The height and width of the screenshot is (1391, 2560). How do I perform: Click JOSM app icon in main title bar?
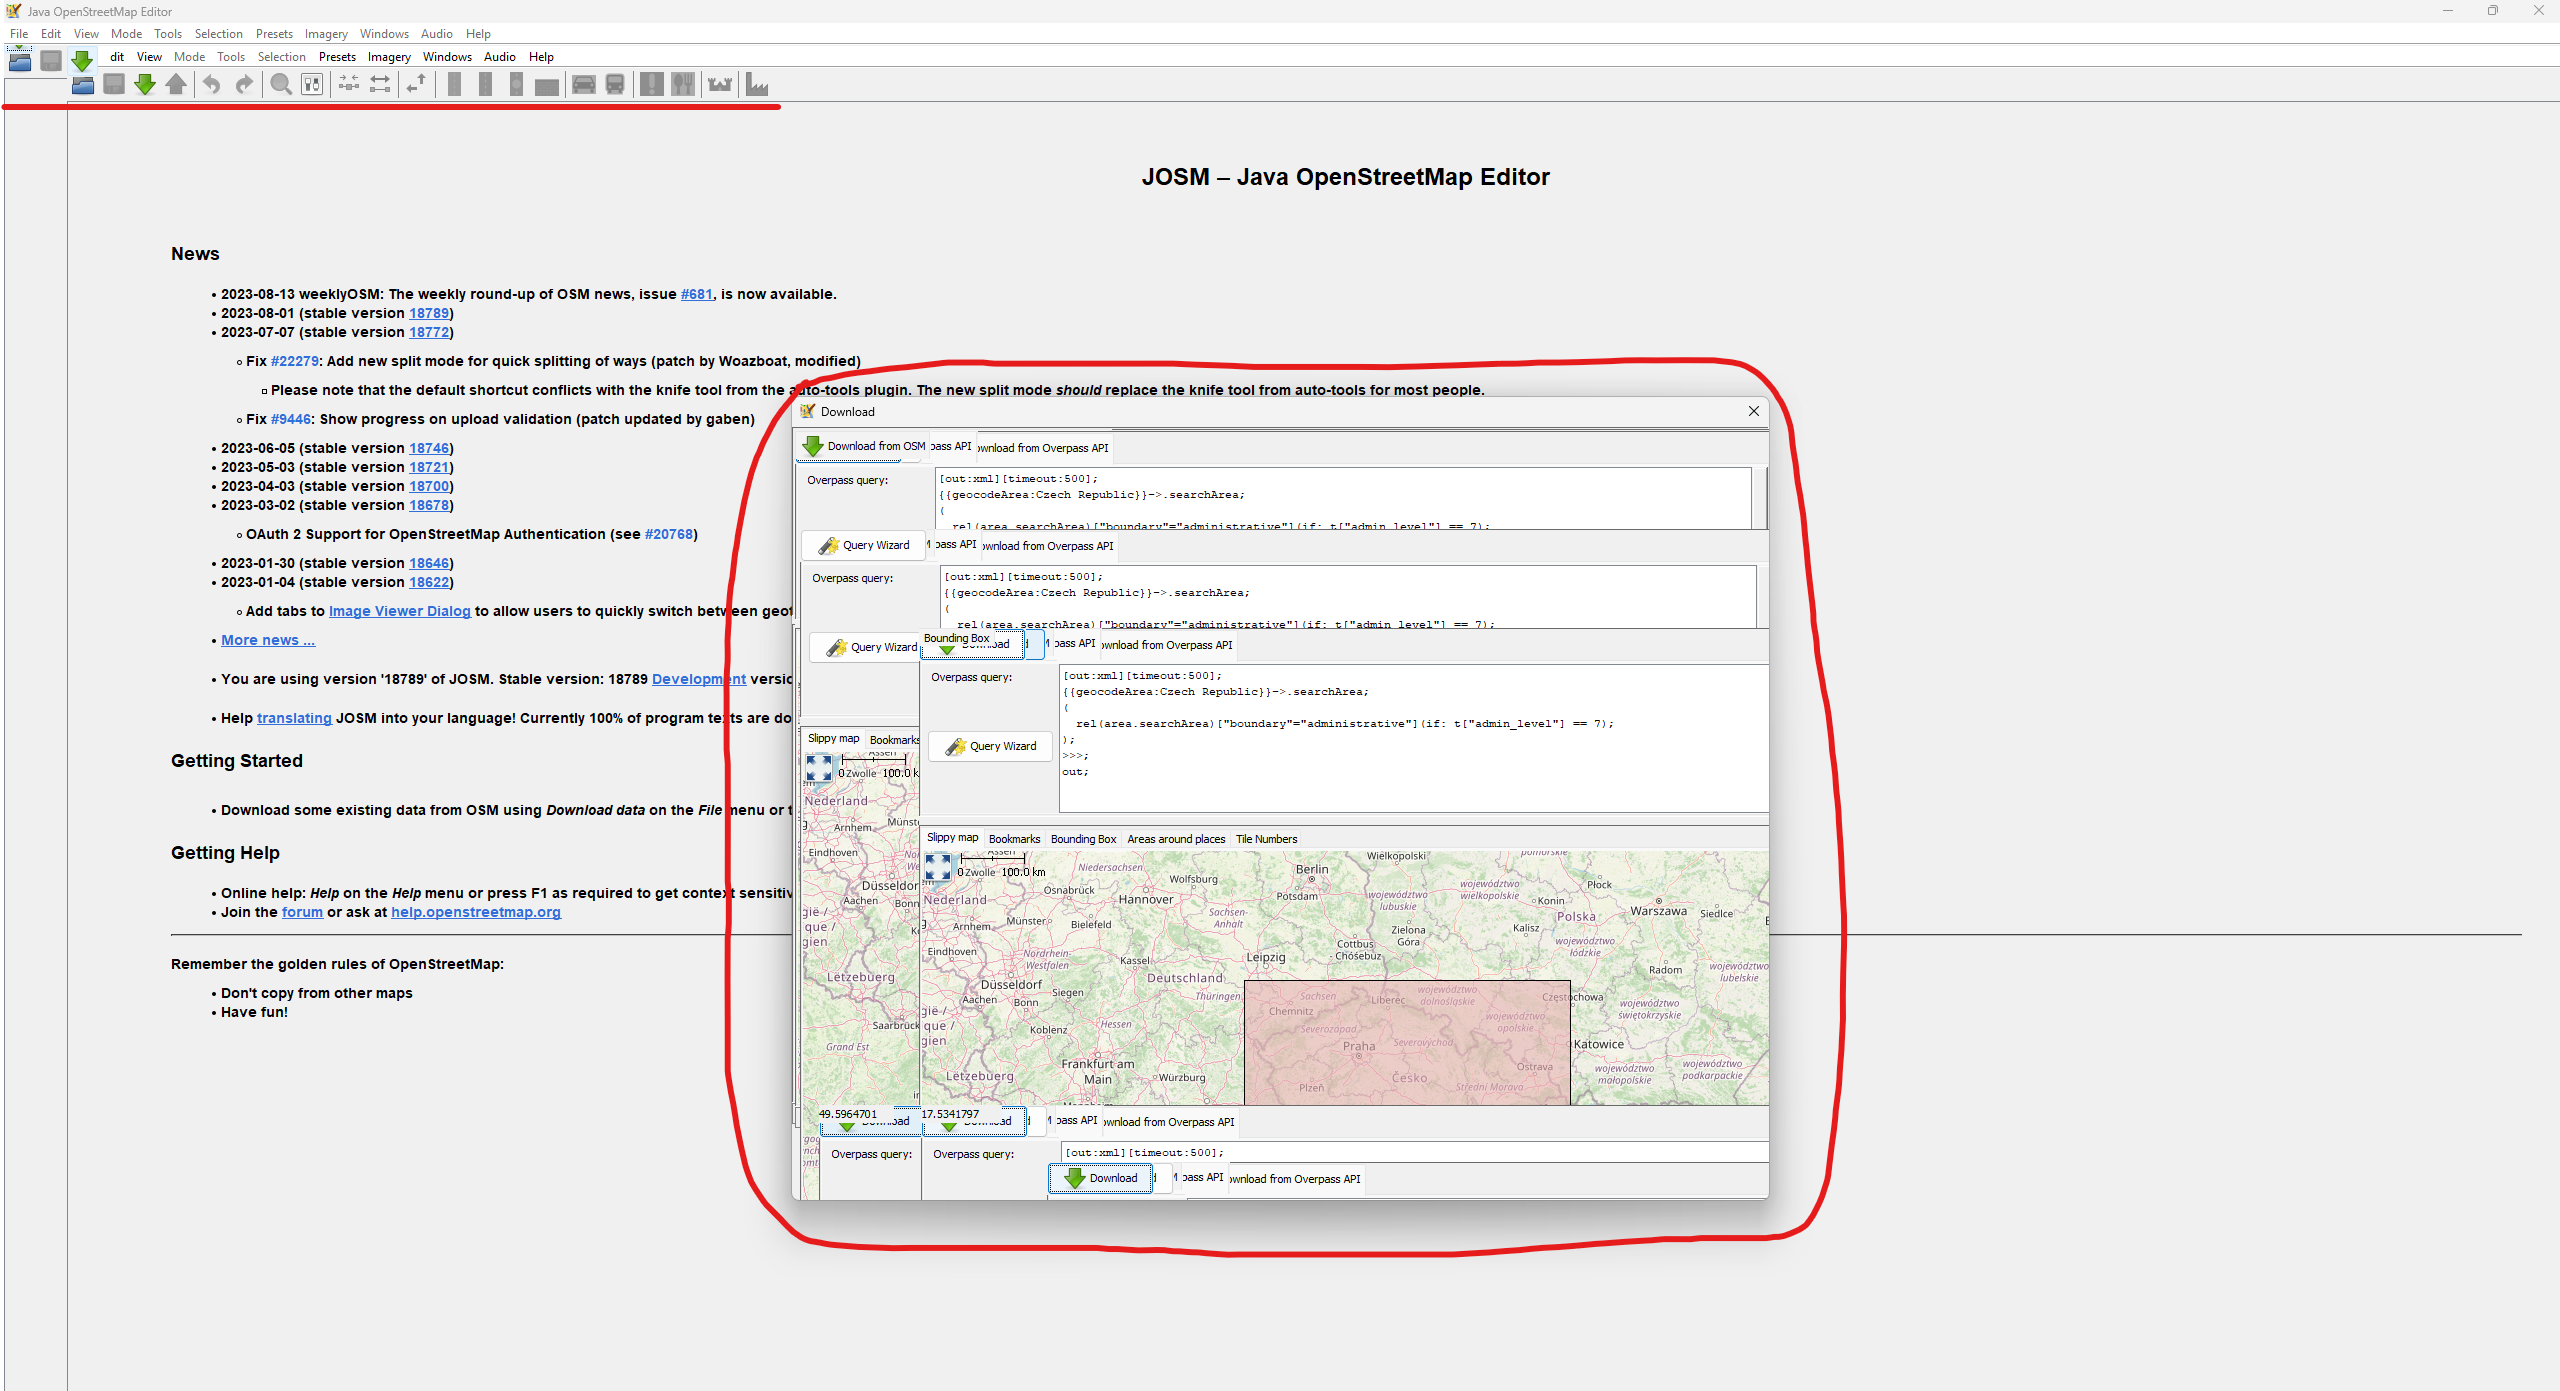pyautogui.click(x=13, y=11)
